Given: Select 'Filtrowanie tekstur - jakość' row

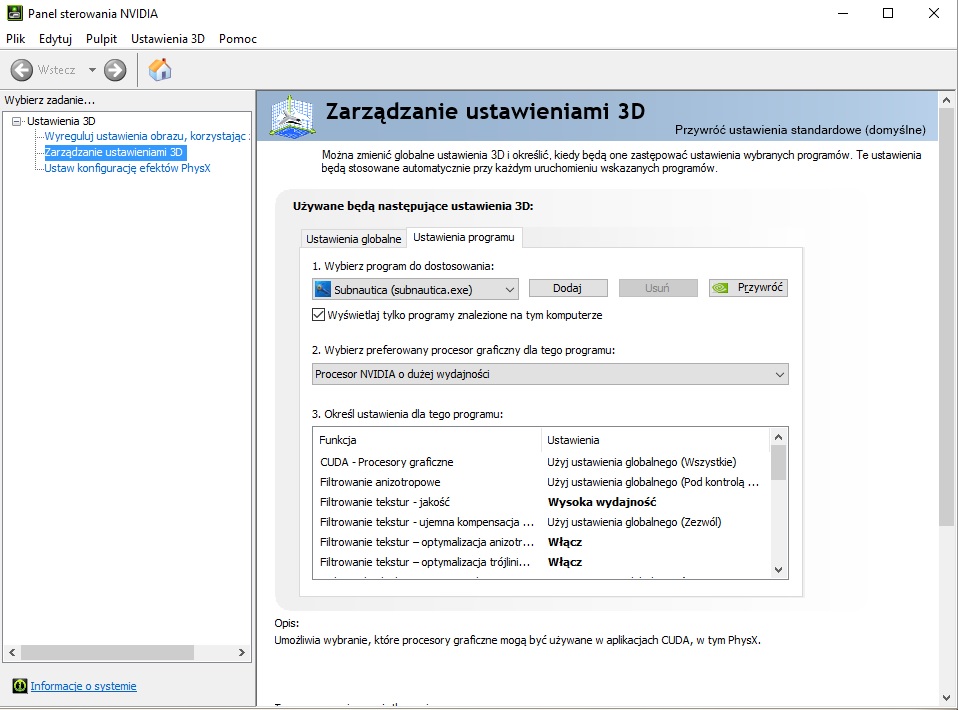Looking at the screenshot, I should [541, 502].
